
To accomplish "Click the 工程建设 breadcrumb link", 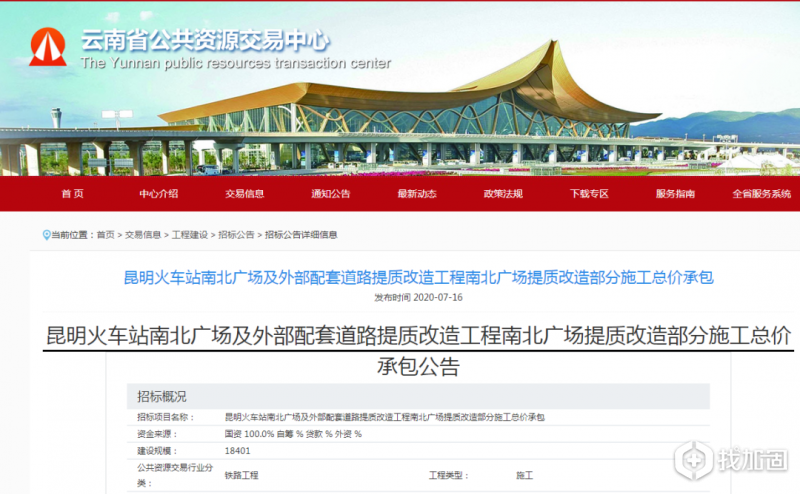I will tap(190, 235).
